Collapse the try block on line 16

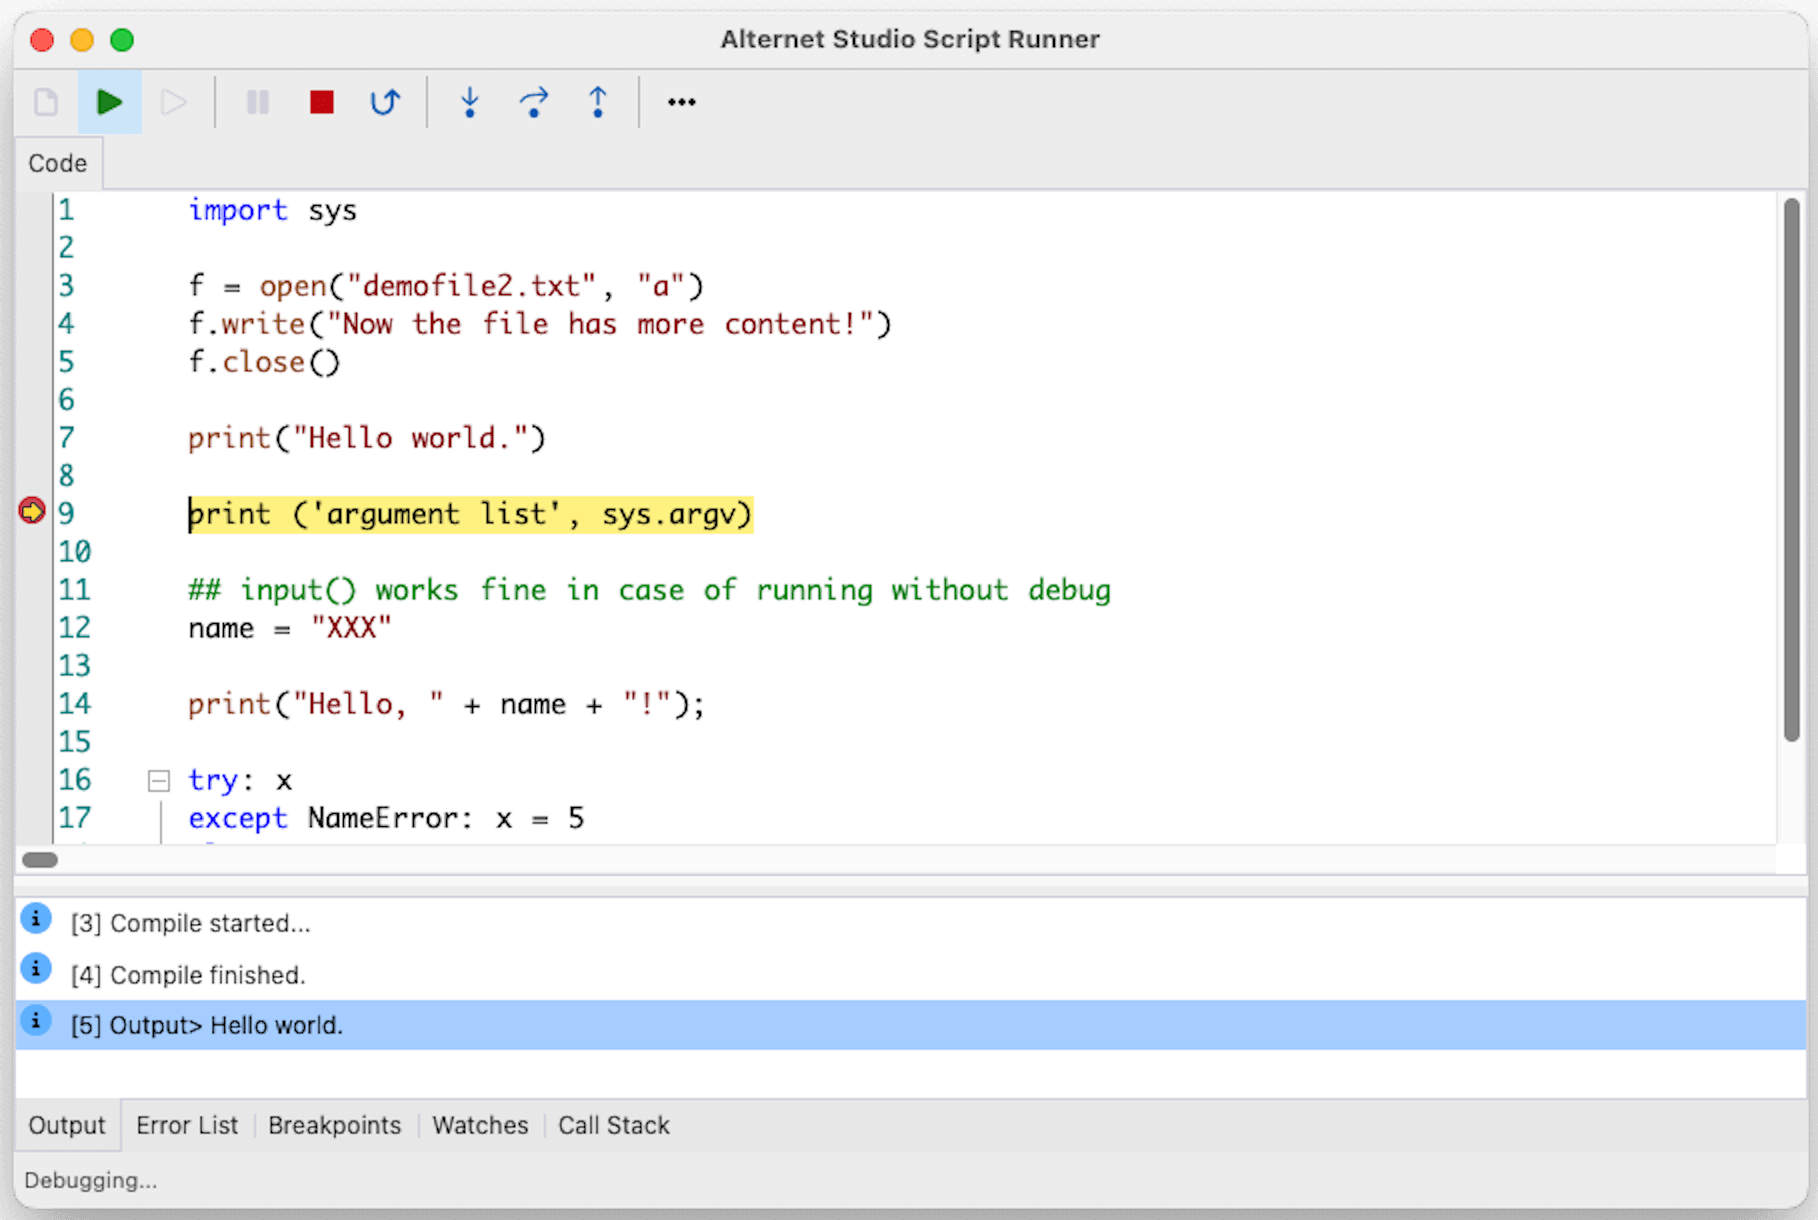point(158,780)
